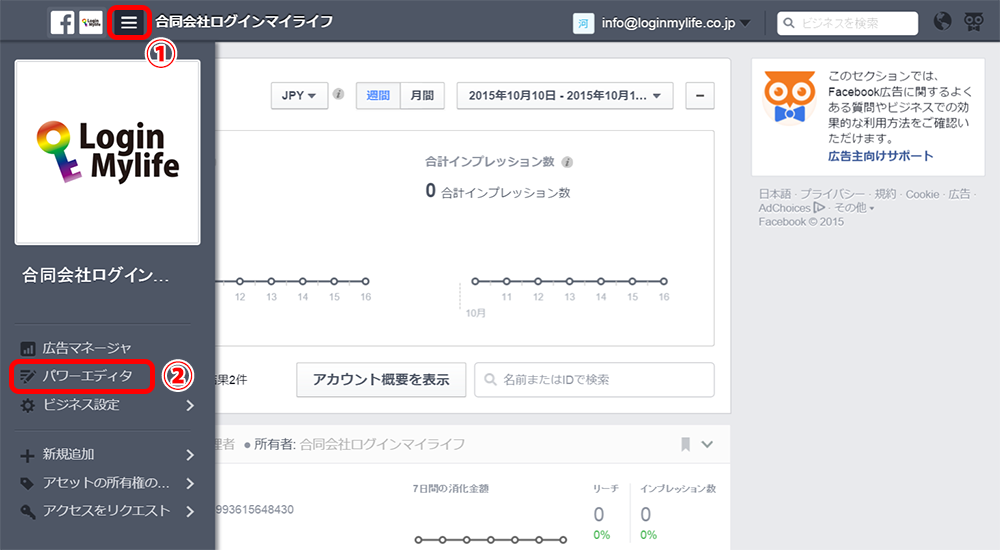The height and width of the screenshot is (550, 1000).
Task: Open the その他 footer dropdown
Action: (854, 208)
